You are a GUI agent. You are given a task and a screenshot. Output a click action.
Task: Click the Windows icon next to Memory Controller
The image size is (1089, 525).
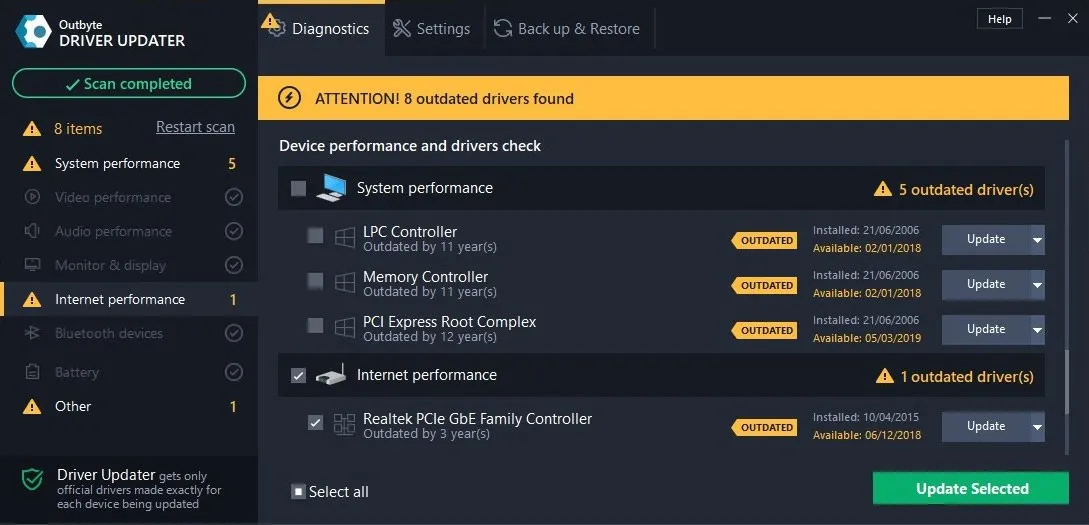pyautogui.click(x=344, y=283)
